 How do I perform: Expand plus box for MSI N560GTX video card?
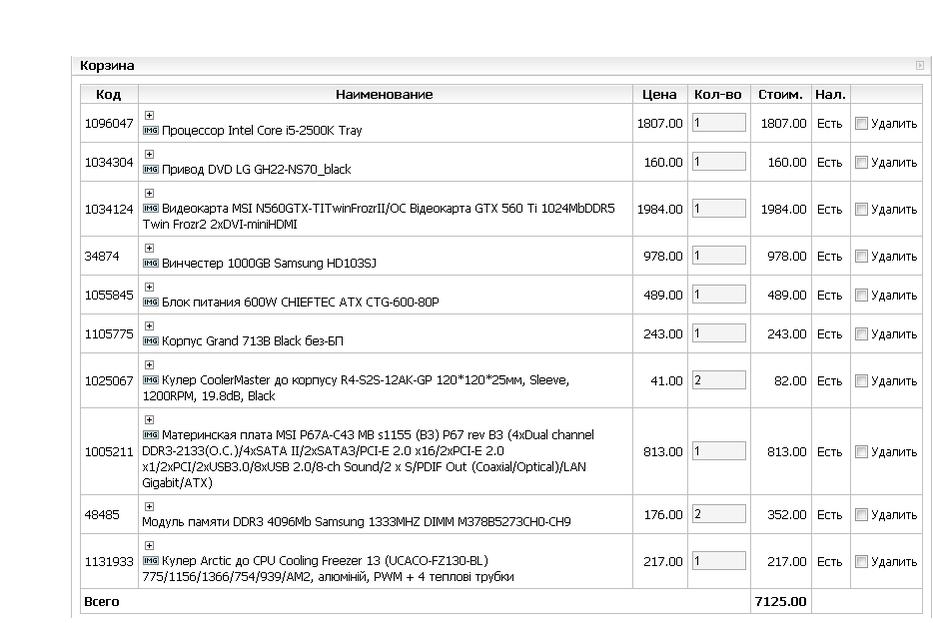click(x=149, y=193)
